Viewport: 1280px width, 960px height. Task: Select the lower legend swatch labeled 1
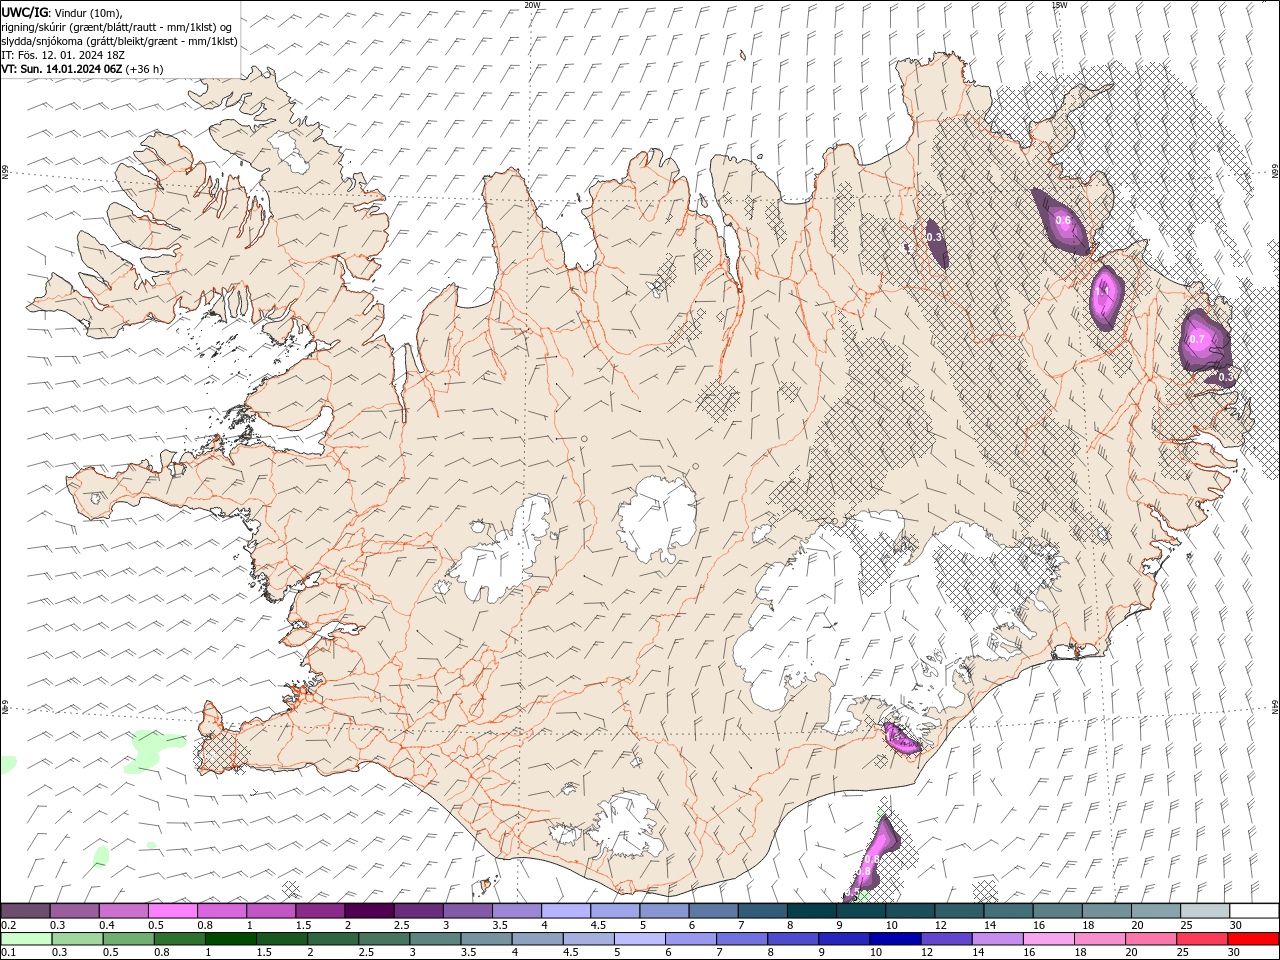pos(230,939)
